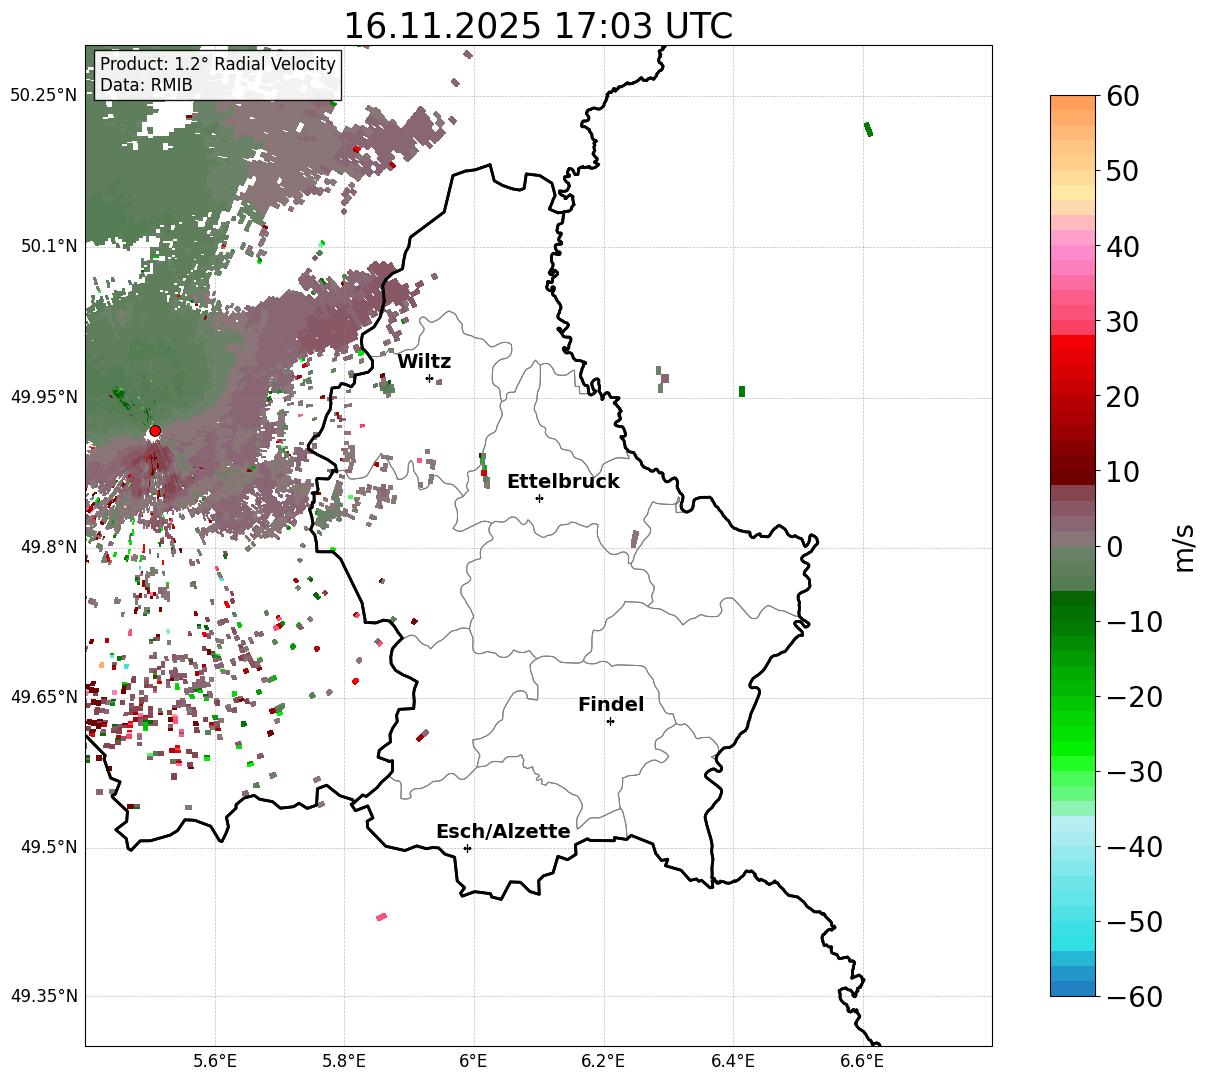The height and width of the screenshot is (1081, 1207).
Task: Click colorbar tick label −20
Action: tap(1134, 697)
